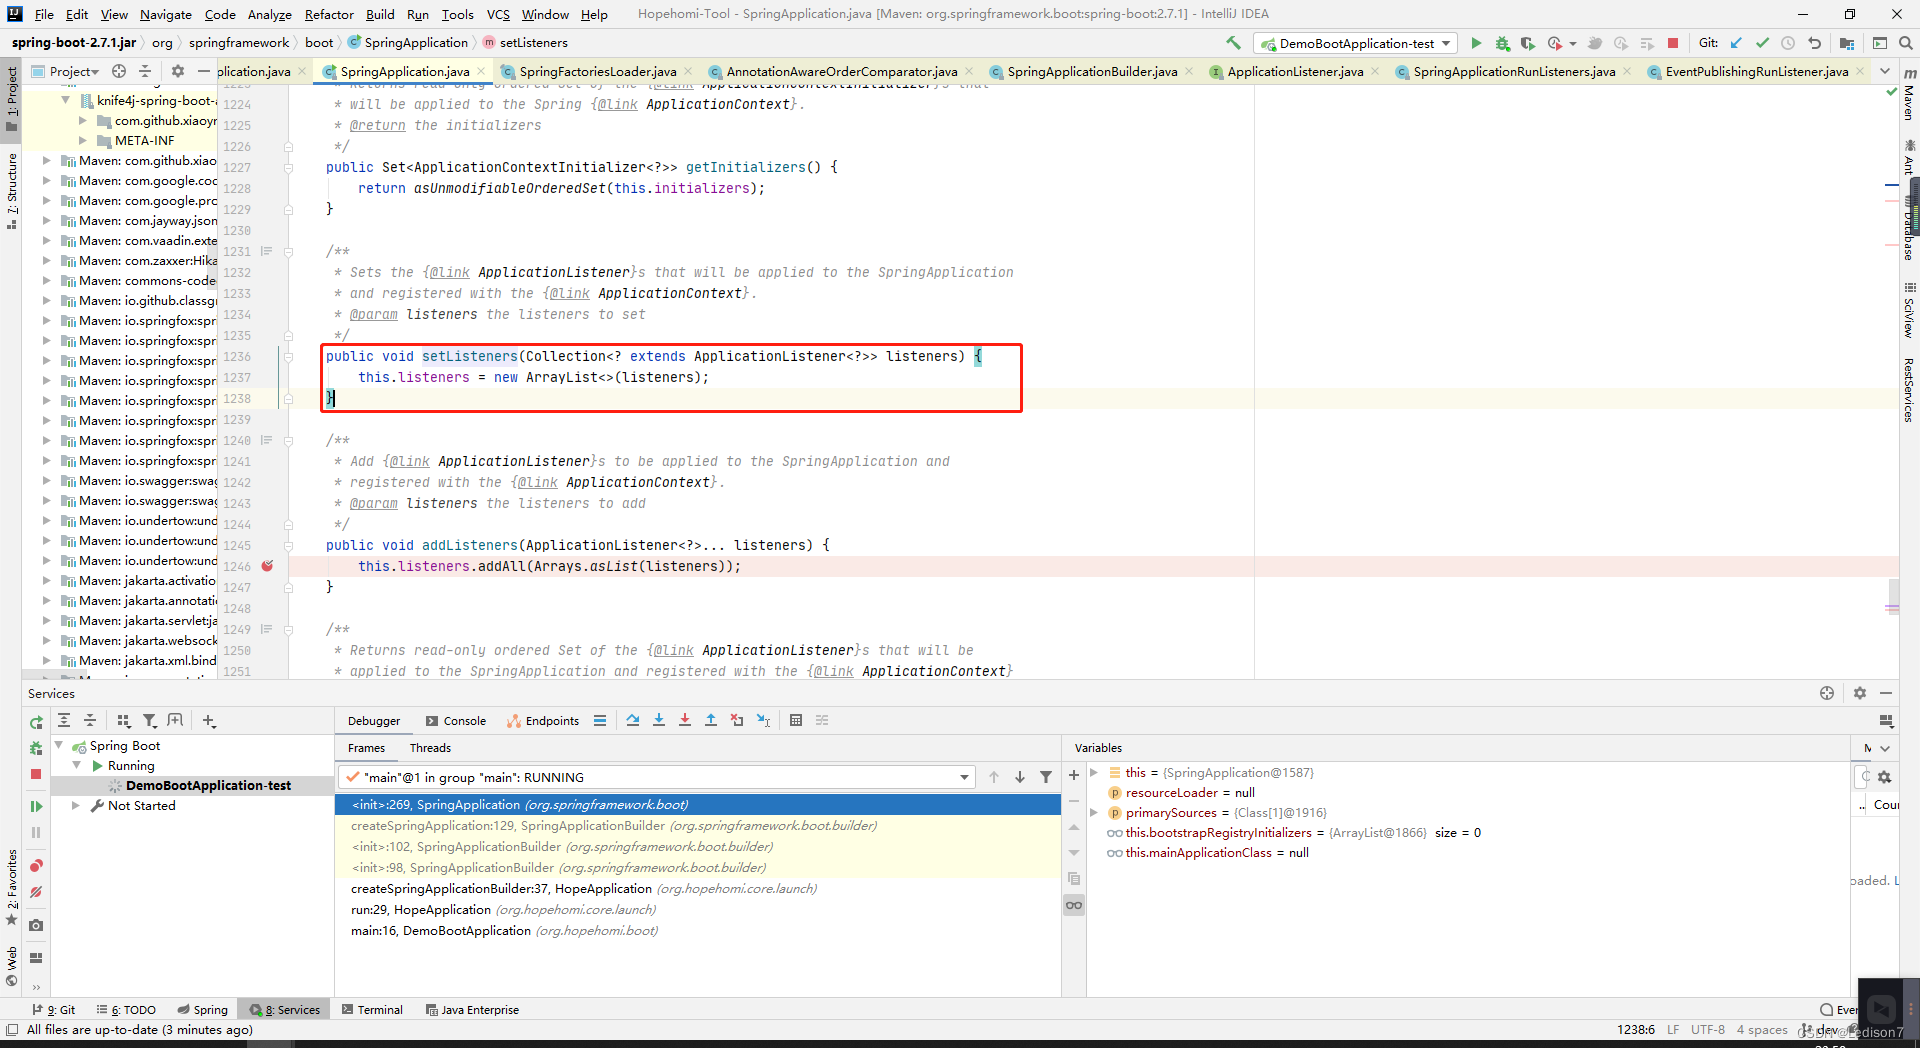
Task: Open Project Structure icon
Action: coord(1847,43)
